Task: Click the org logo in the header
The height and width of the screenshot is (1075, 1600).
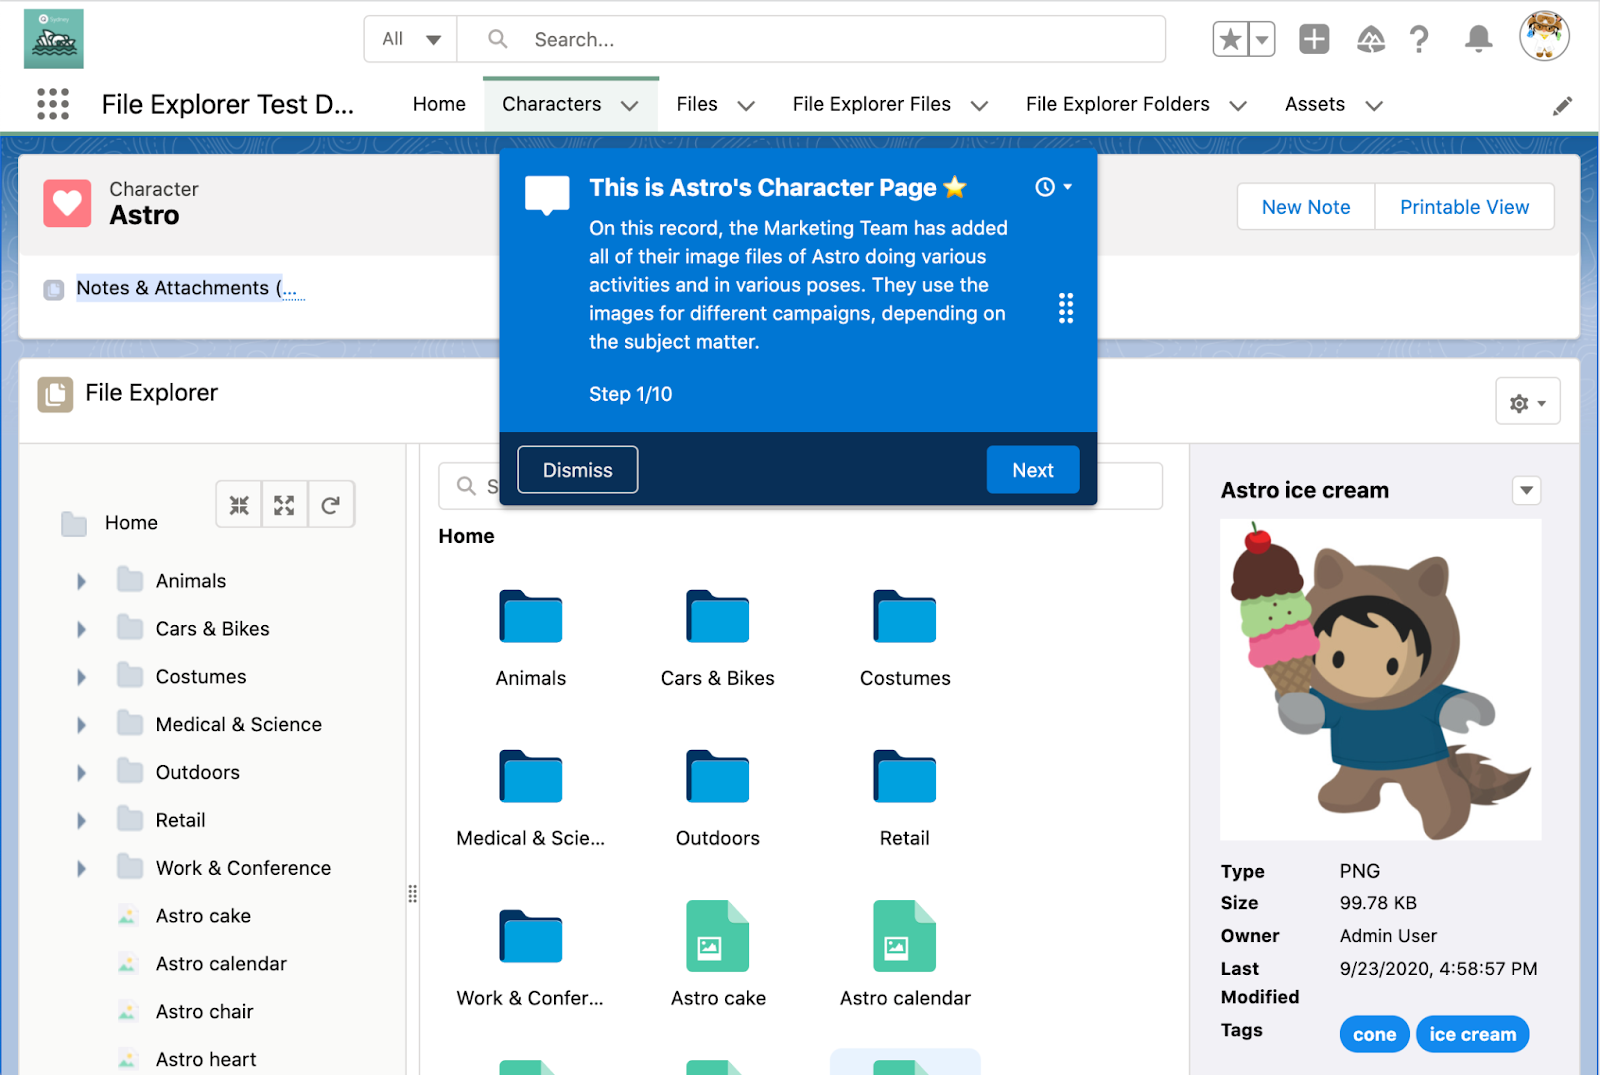Action: [54, 39]
